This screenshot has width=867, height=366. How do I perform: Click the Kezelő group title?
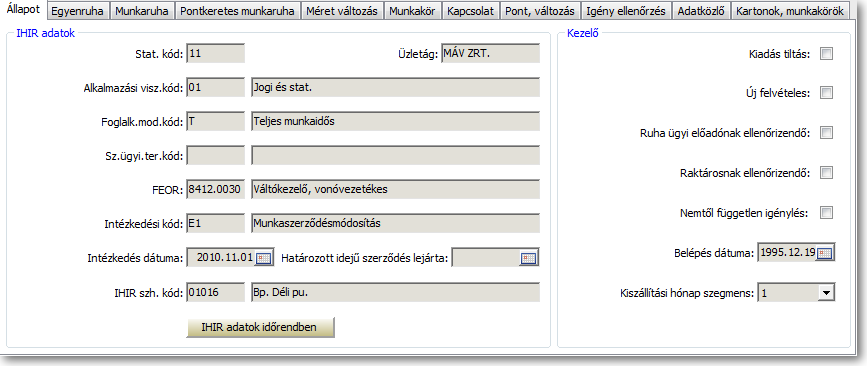click(583, 33)
